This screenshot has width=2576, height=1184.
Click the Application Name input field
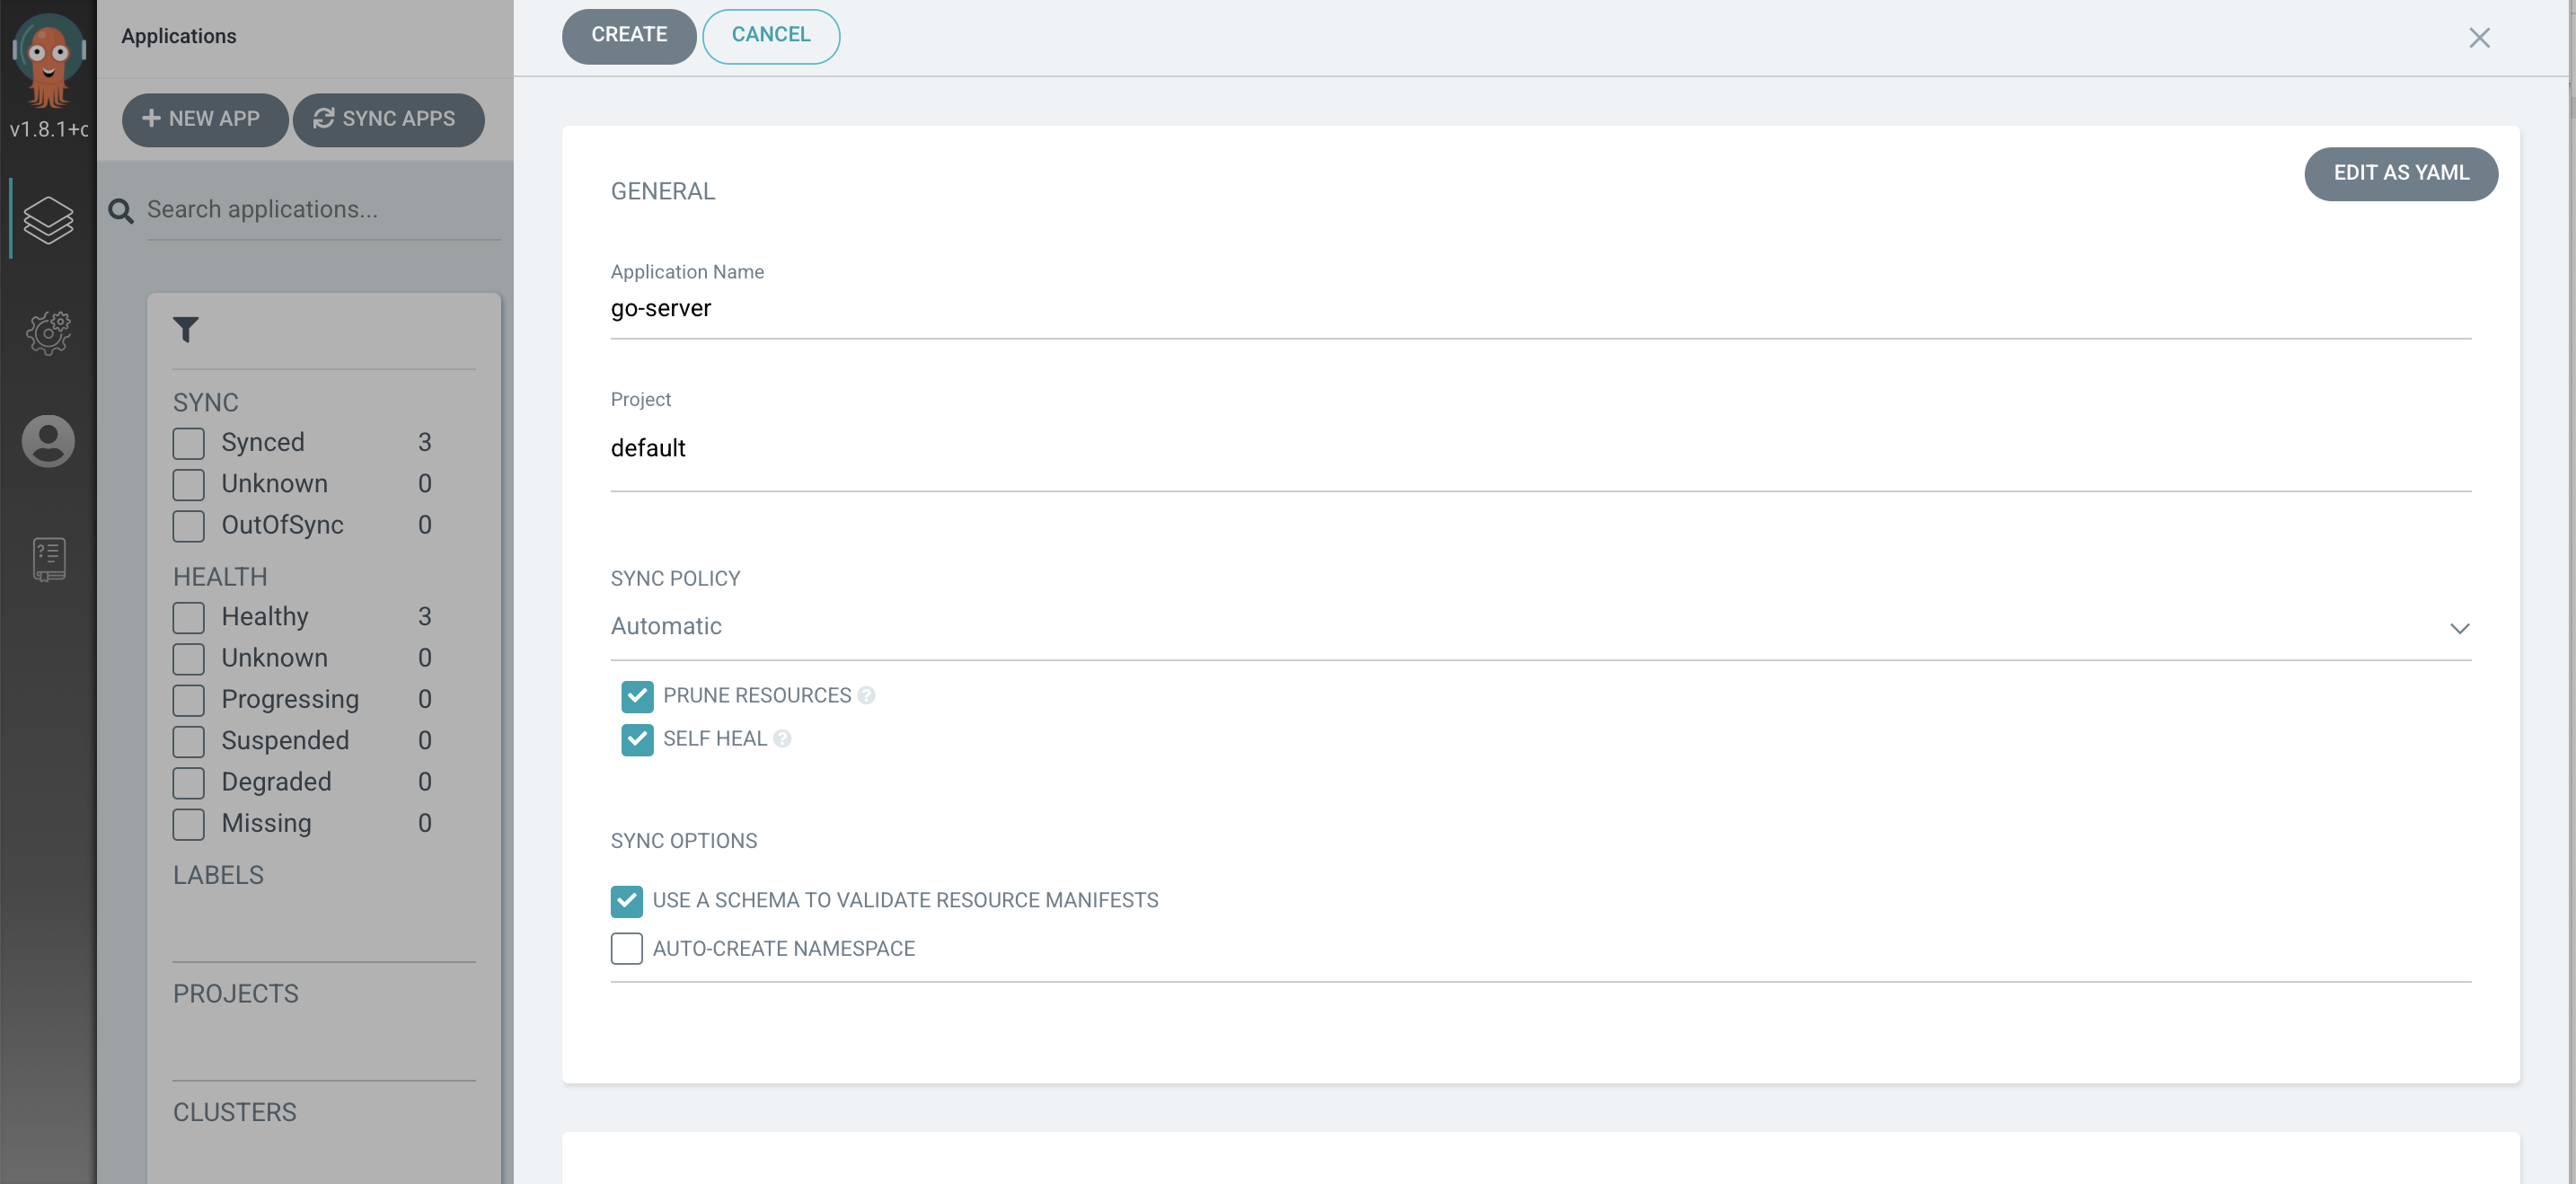click(1540, 309)
